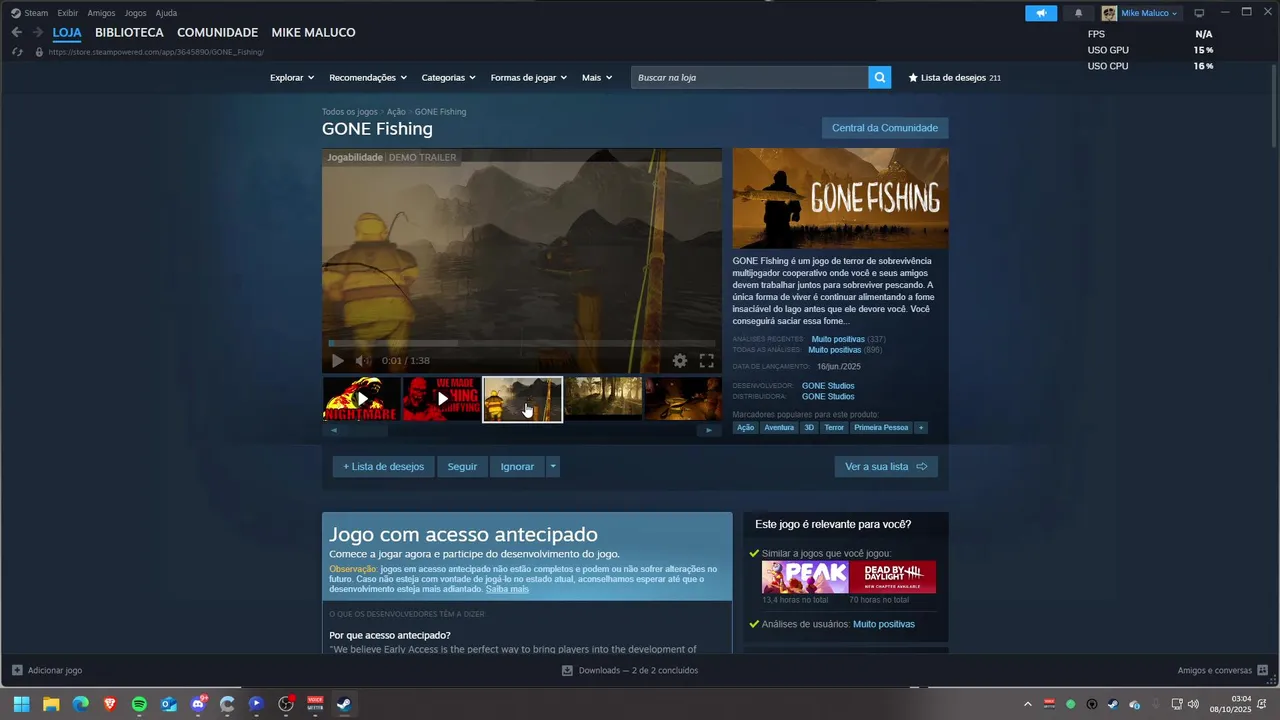Screen dimensions: 1280x720
Task: Open video settings gear icon
Action: 680,361
